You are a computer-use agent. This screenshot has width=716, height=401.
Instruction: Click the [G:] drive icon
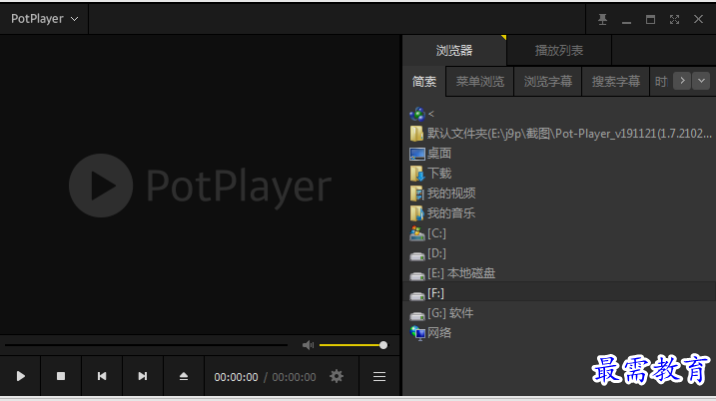pyautogui.click(x=417, y=316)
